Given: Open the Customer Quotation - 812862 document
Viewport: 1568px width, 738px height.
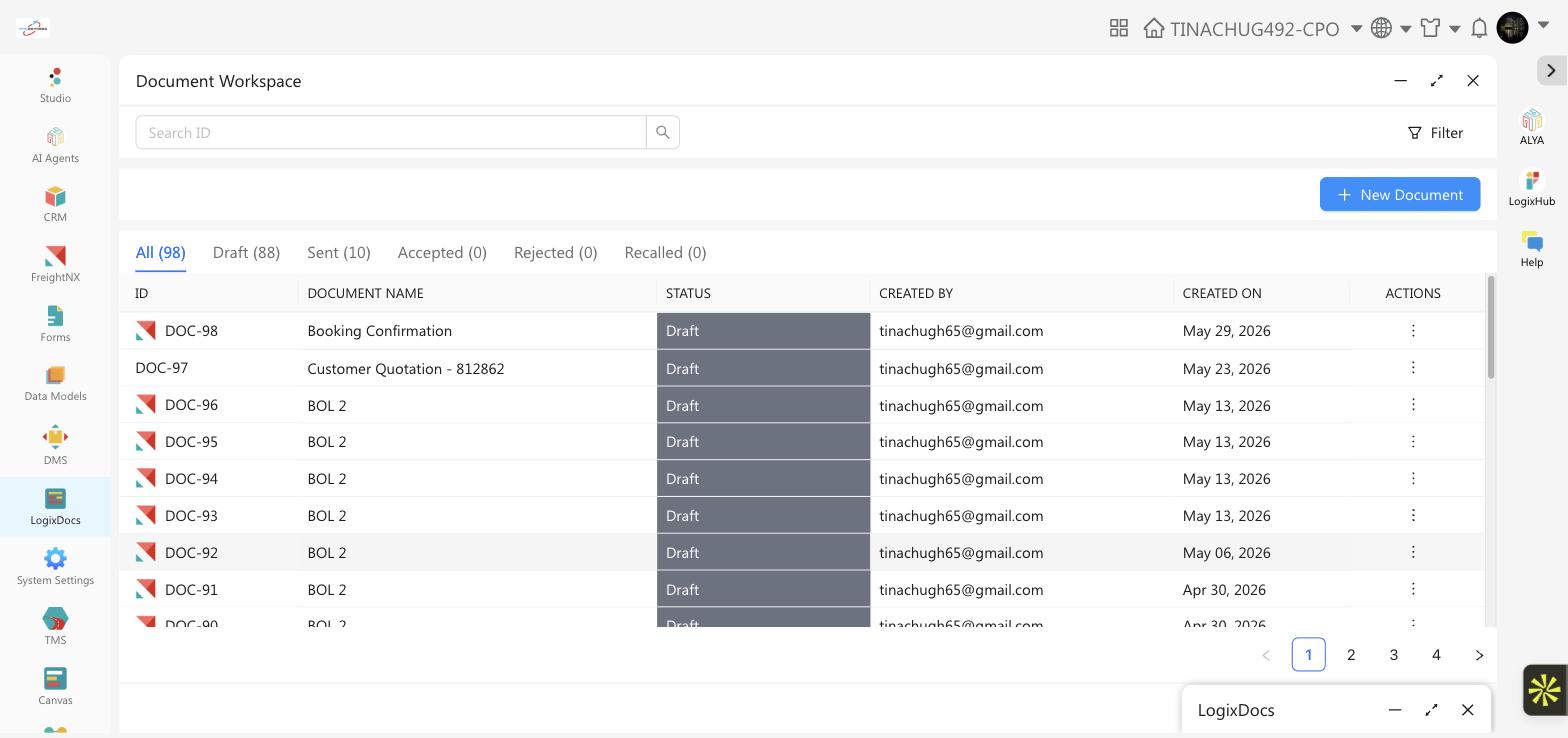Looking at the screenshot, I should [405, 368].
